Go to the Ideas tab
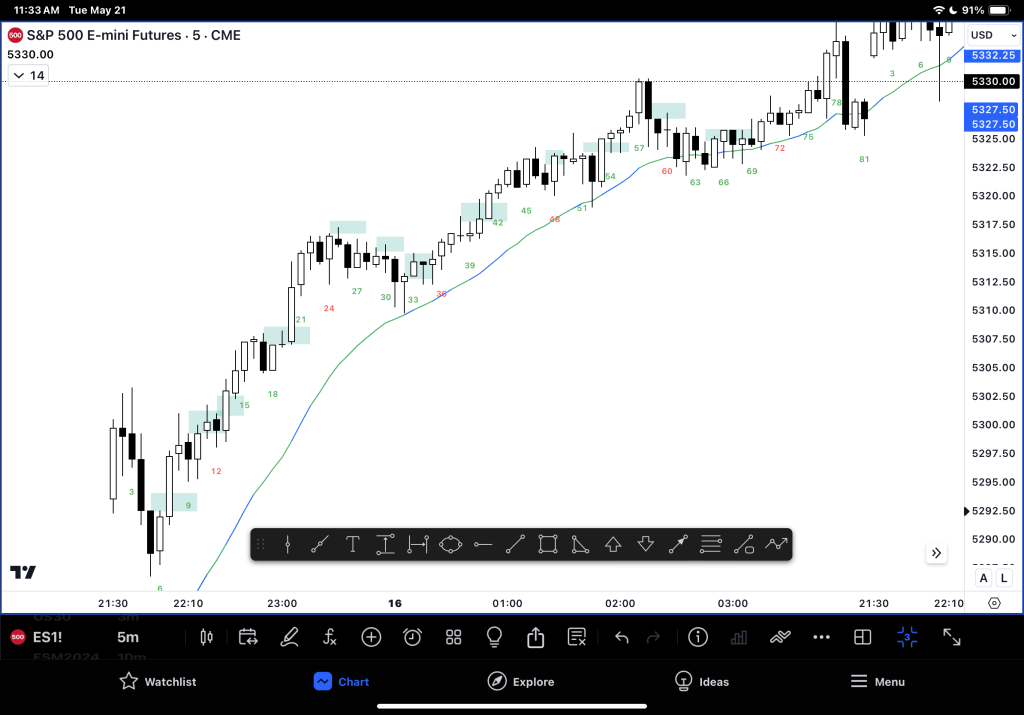Screen dimensions: 1024x715 [700, 681]
